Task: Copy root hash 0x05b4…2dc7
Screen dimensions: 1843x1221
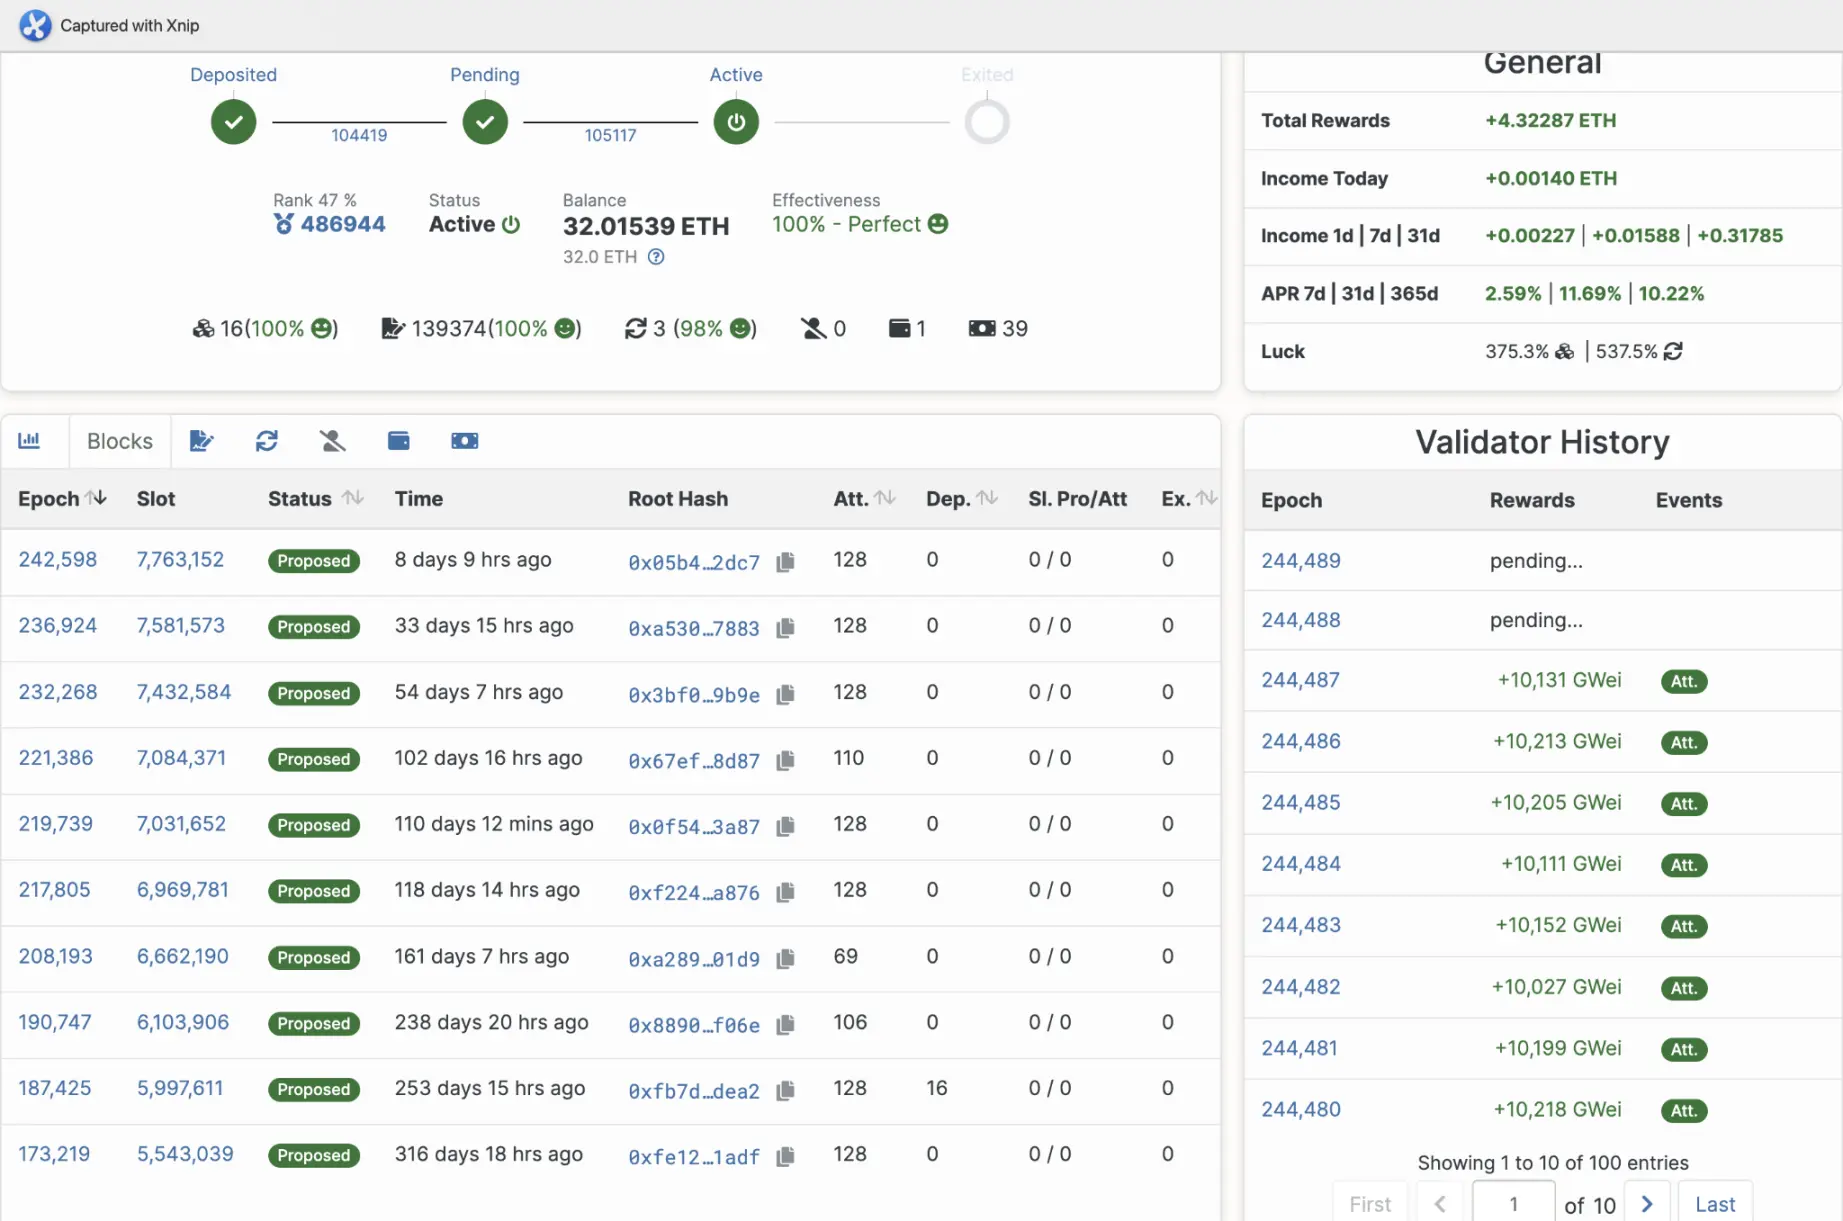Action: [x=786, y=562]
